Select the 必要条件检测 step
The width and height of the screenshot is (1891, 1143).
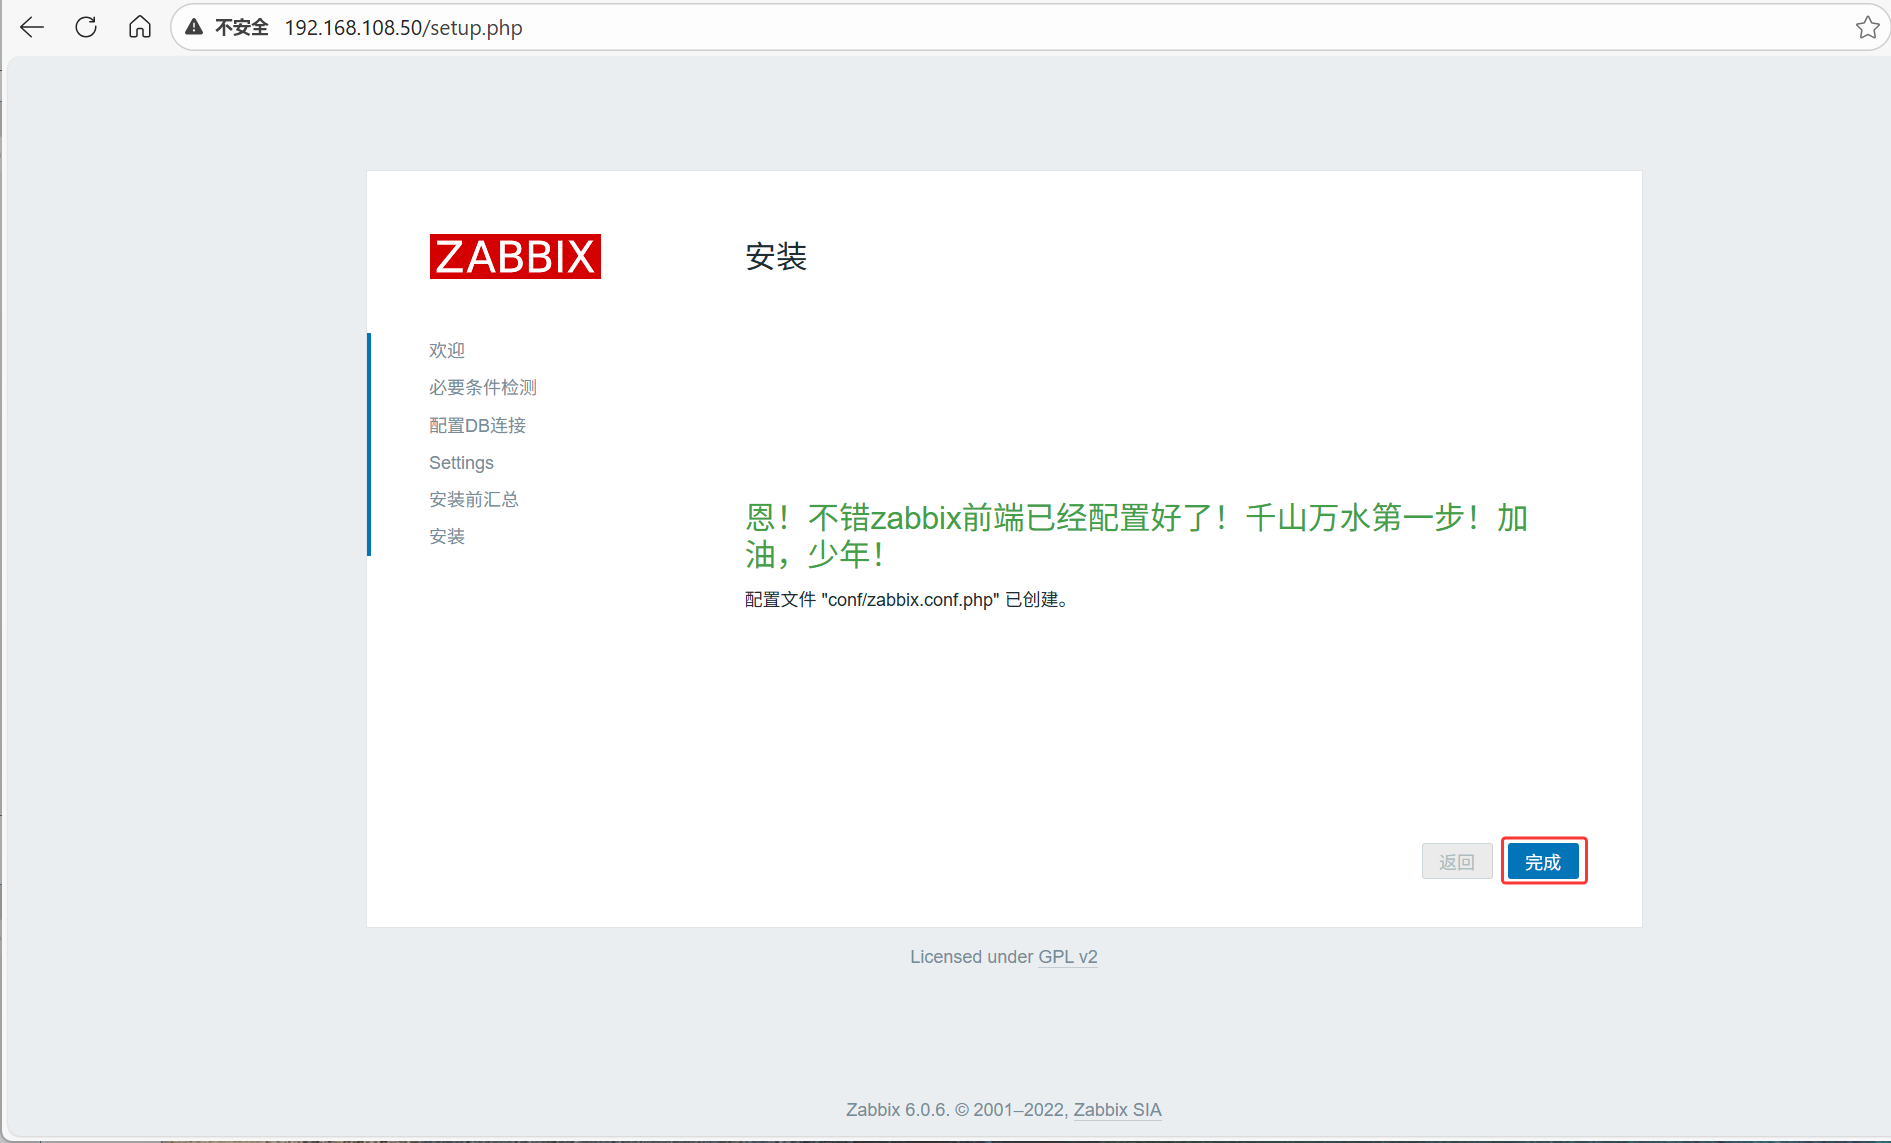[x=483, y=387]
